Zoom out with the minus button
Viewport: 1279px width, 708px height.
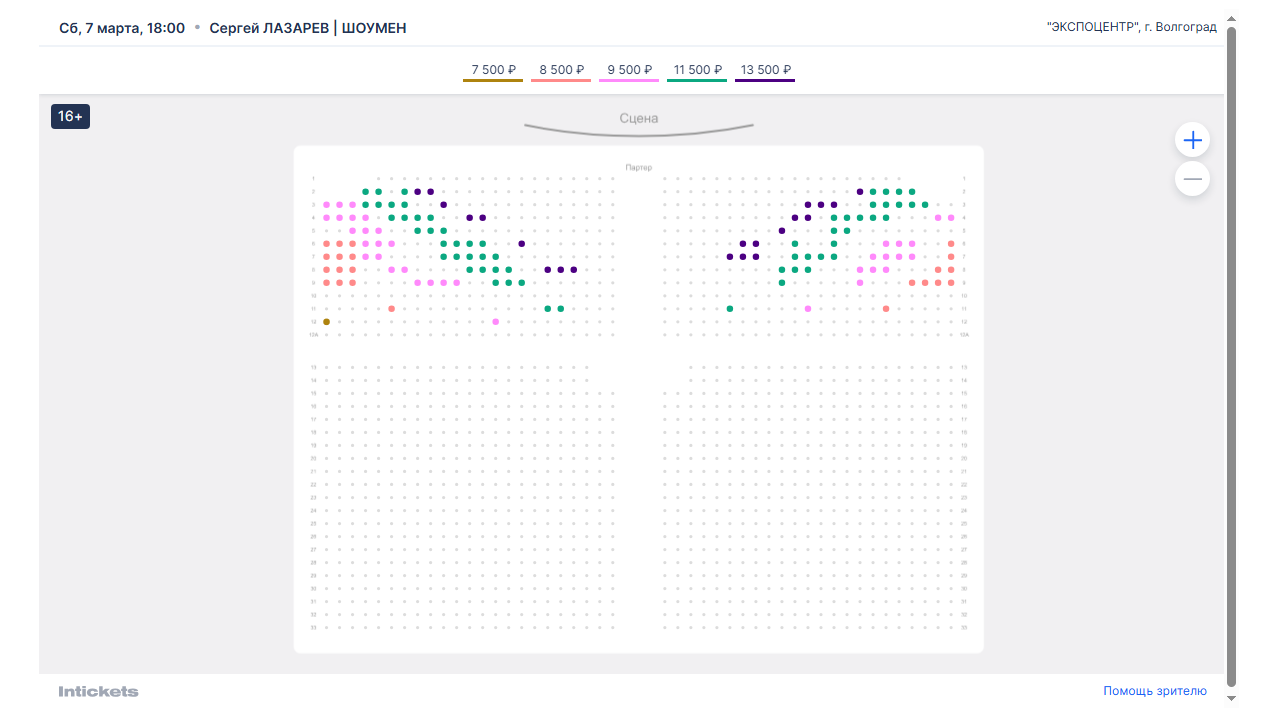tap(1192, 180)
